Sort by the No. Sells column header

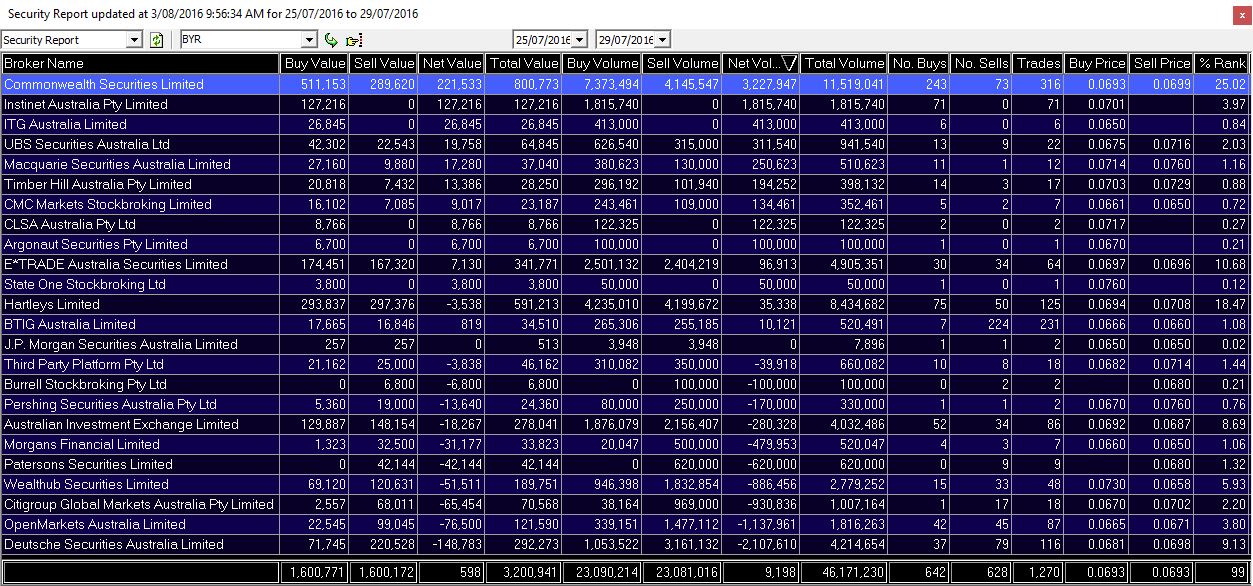click(x=981, y=63)
